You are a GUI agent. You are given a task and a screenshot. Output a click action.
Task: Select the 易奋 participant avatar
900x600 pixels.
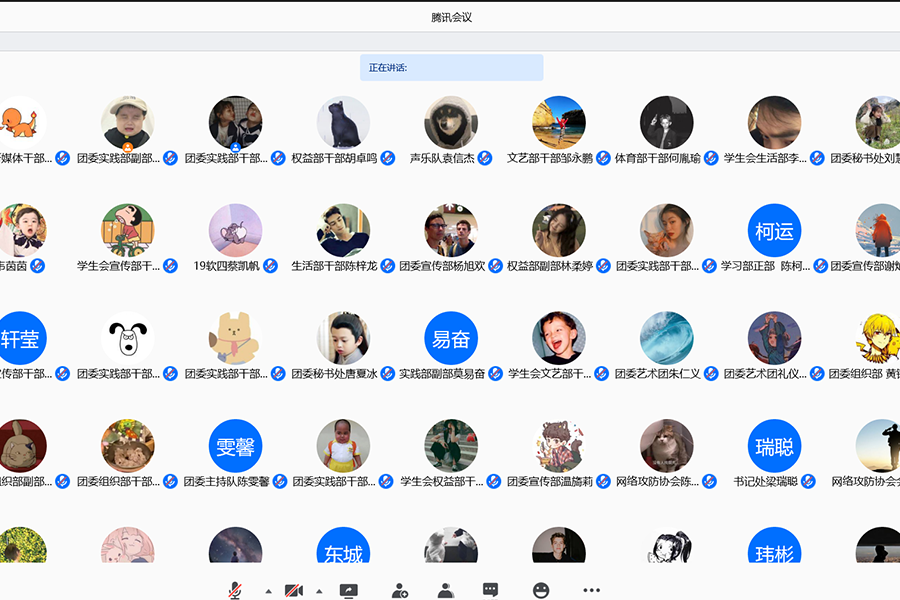(451, 339)
